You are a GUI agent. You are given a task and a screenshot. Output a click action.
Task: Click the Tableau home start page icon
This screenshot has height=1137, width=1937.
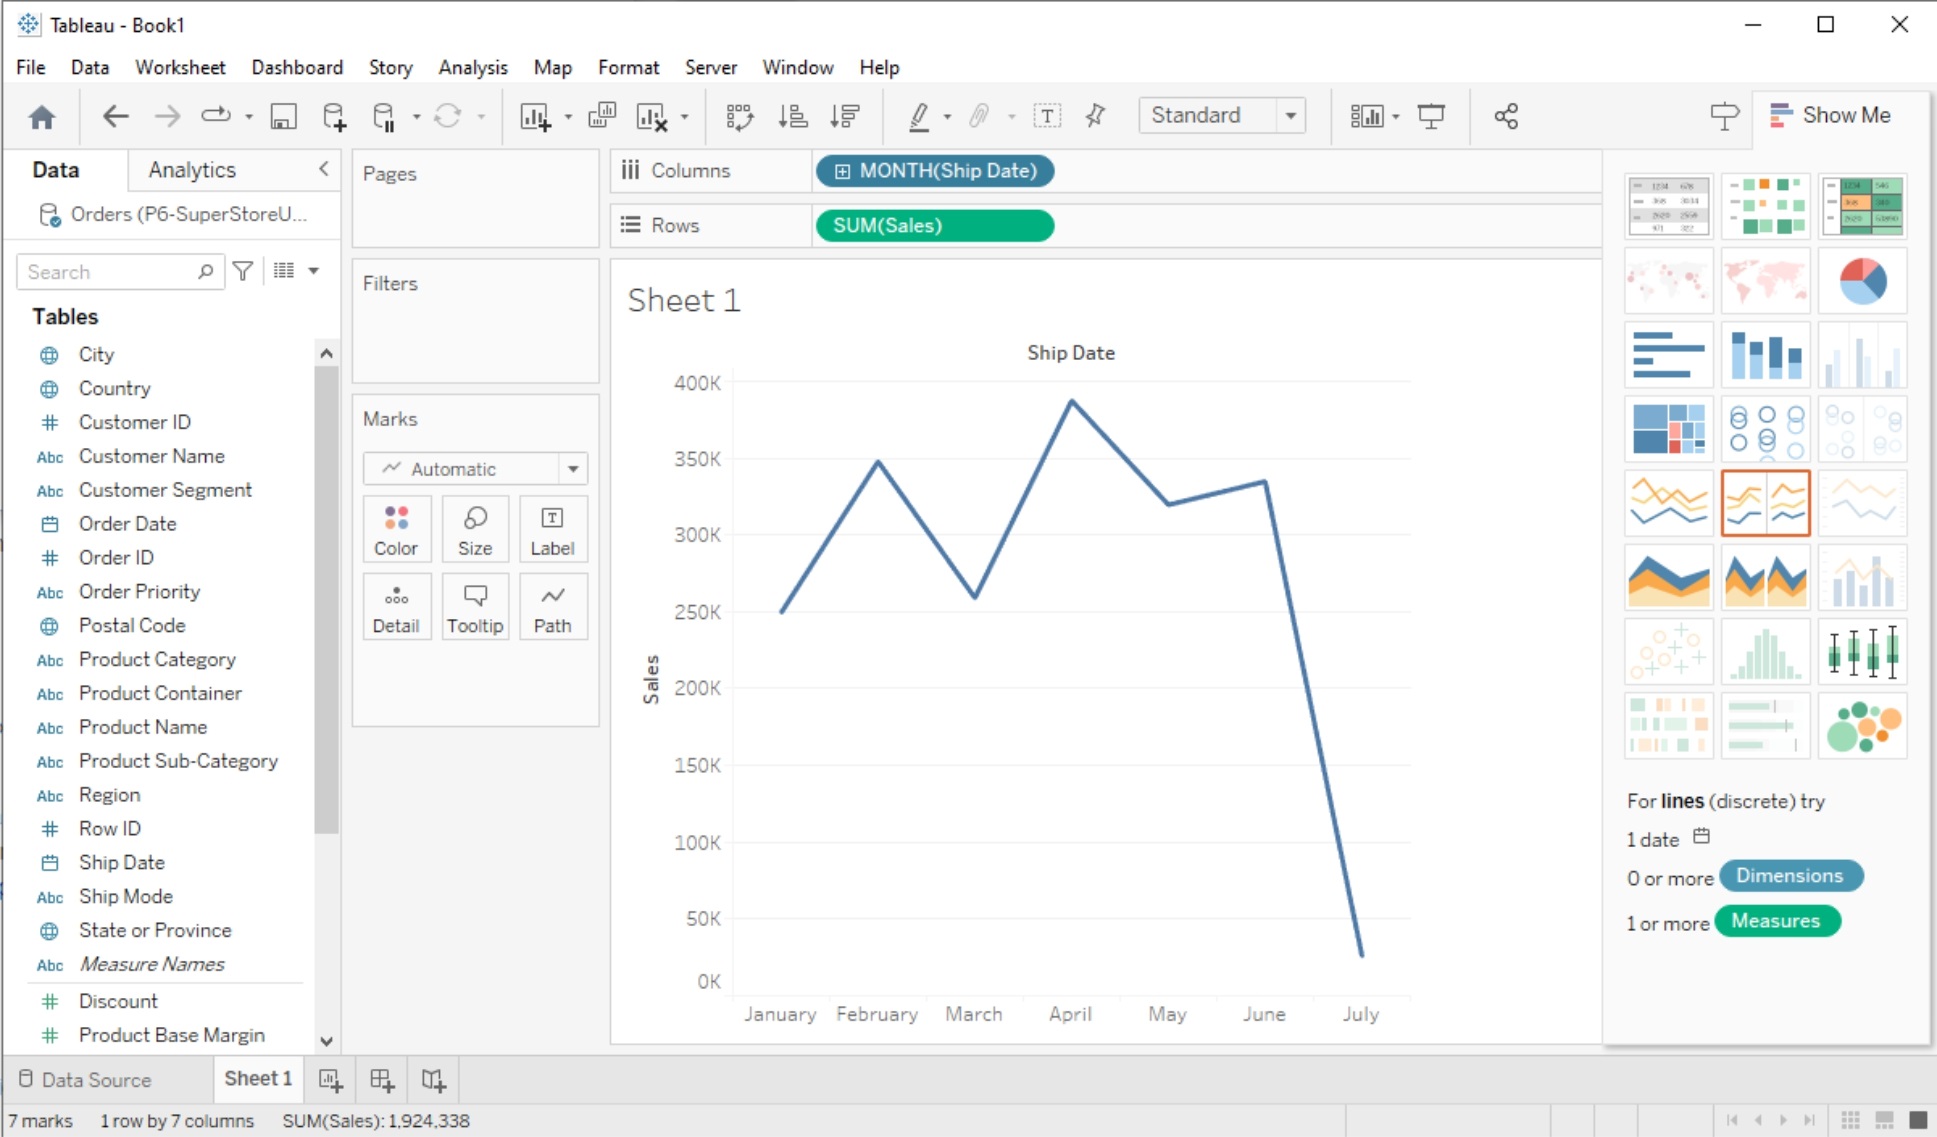click(42, 117)
